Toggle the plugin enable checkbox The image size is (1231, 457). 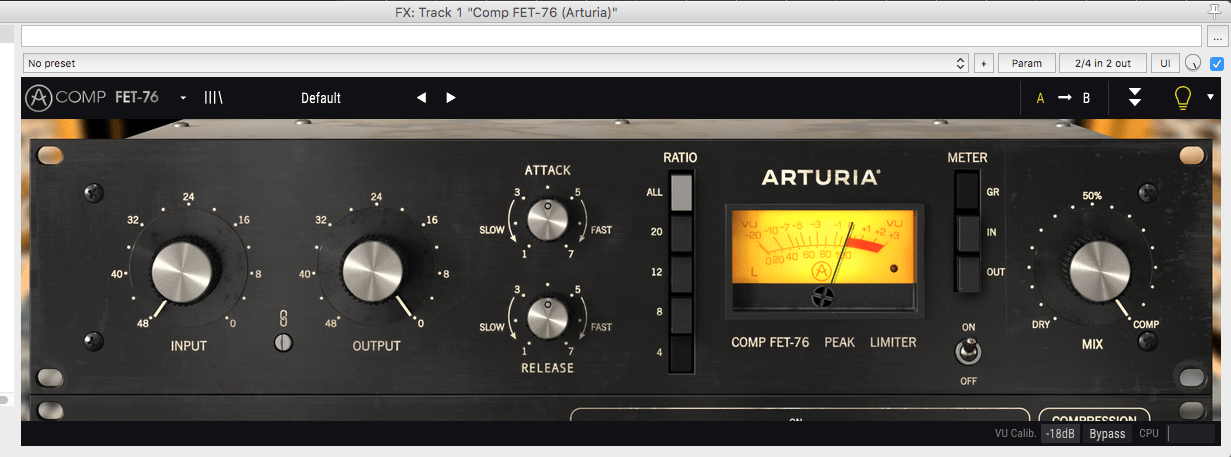(1216, 63)
